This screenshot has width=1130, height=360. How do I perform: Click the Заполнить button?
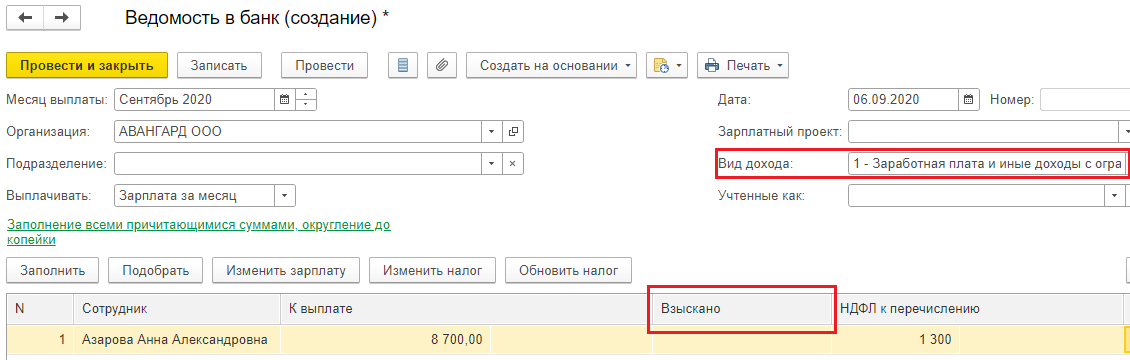click(53, 271)
